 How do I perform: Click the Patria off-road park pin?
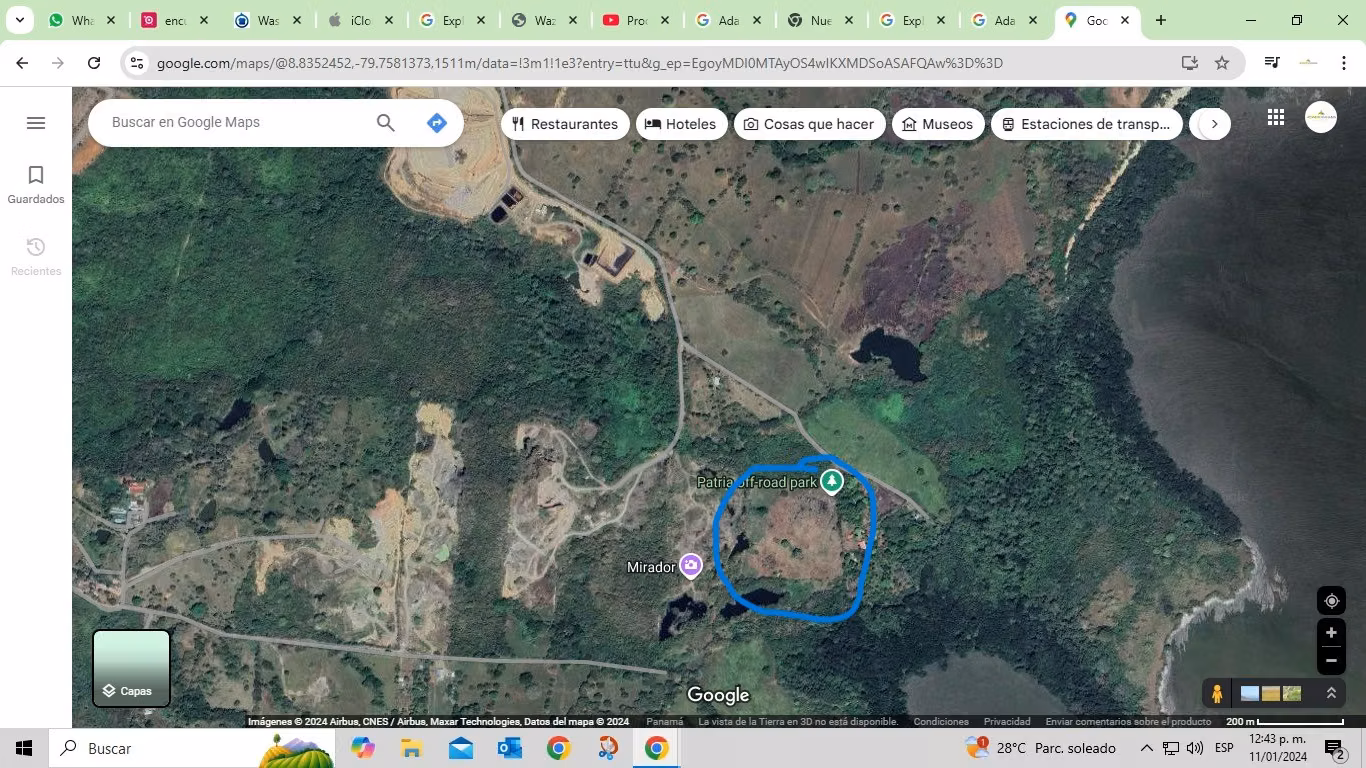831,482
